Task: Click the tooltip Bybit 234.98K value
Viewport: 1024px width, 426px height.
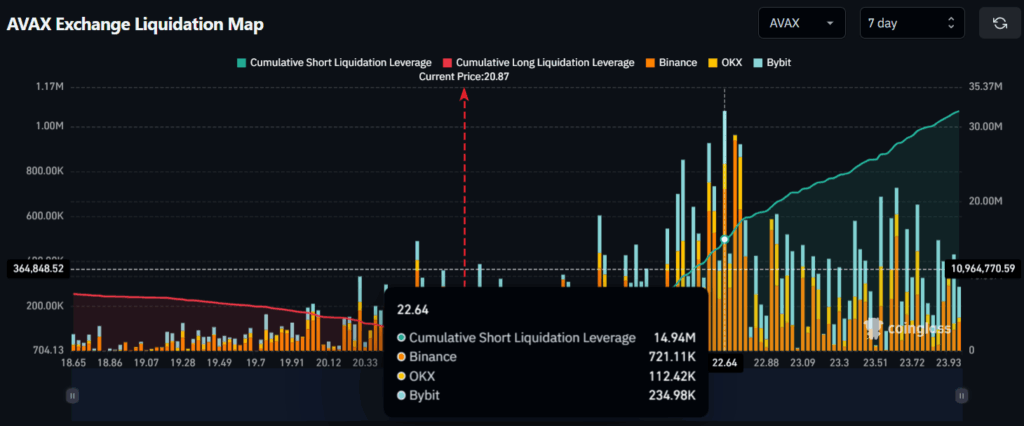Action: click(x=672, y=395)
